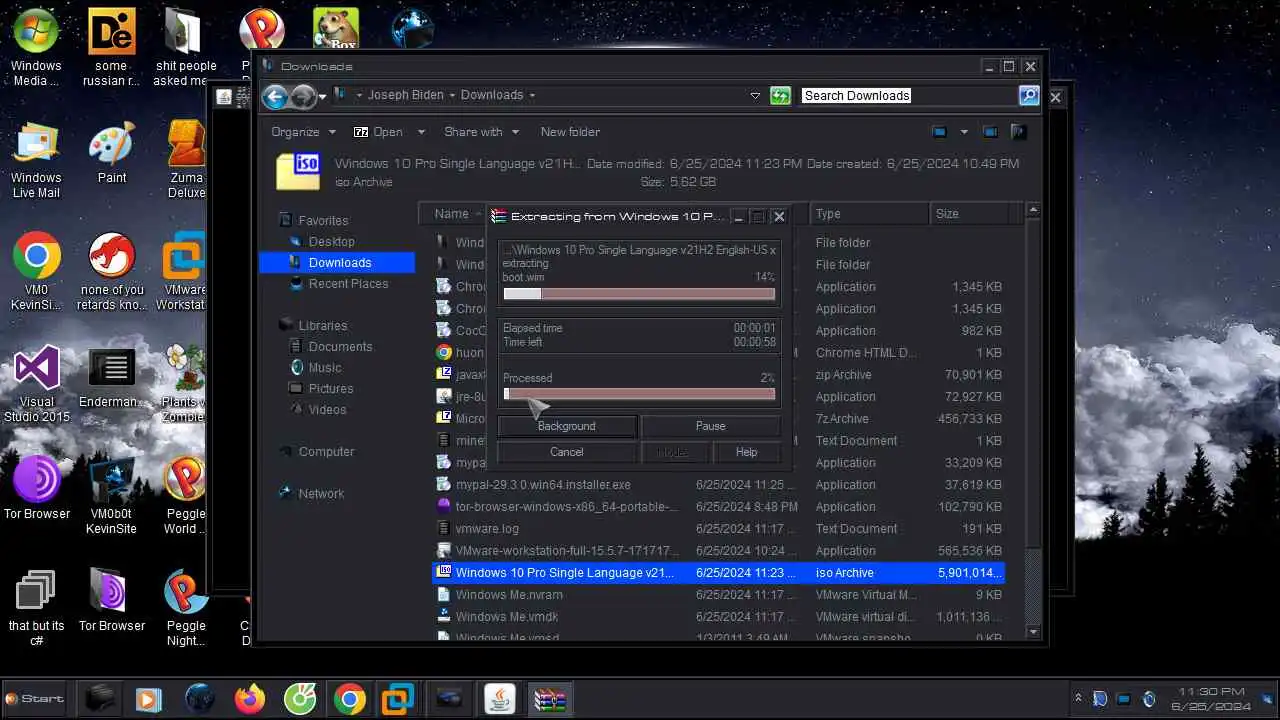Image resolution: width=1280 pixels, height=720 pixels.
Task: Select the Visual Studio 2015 desktop icon
Action: 36,384
